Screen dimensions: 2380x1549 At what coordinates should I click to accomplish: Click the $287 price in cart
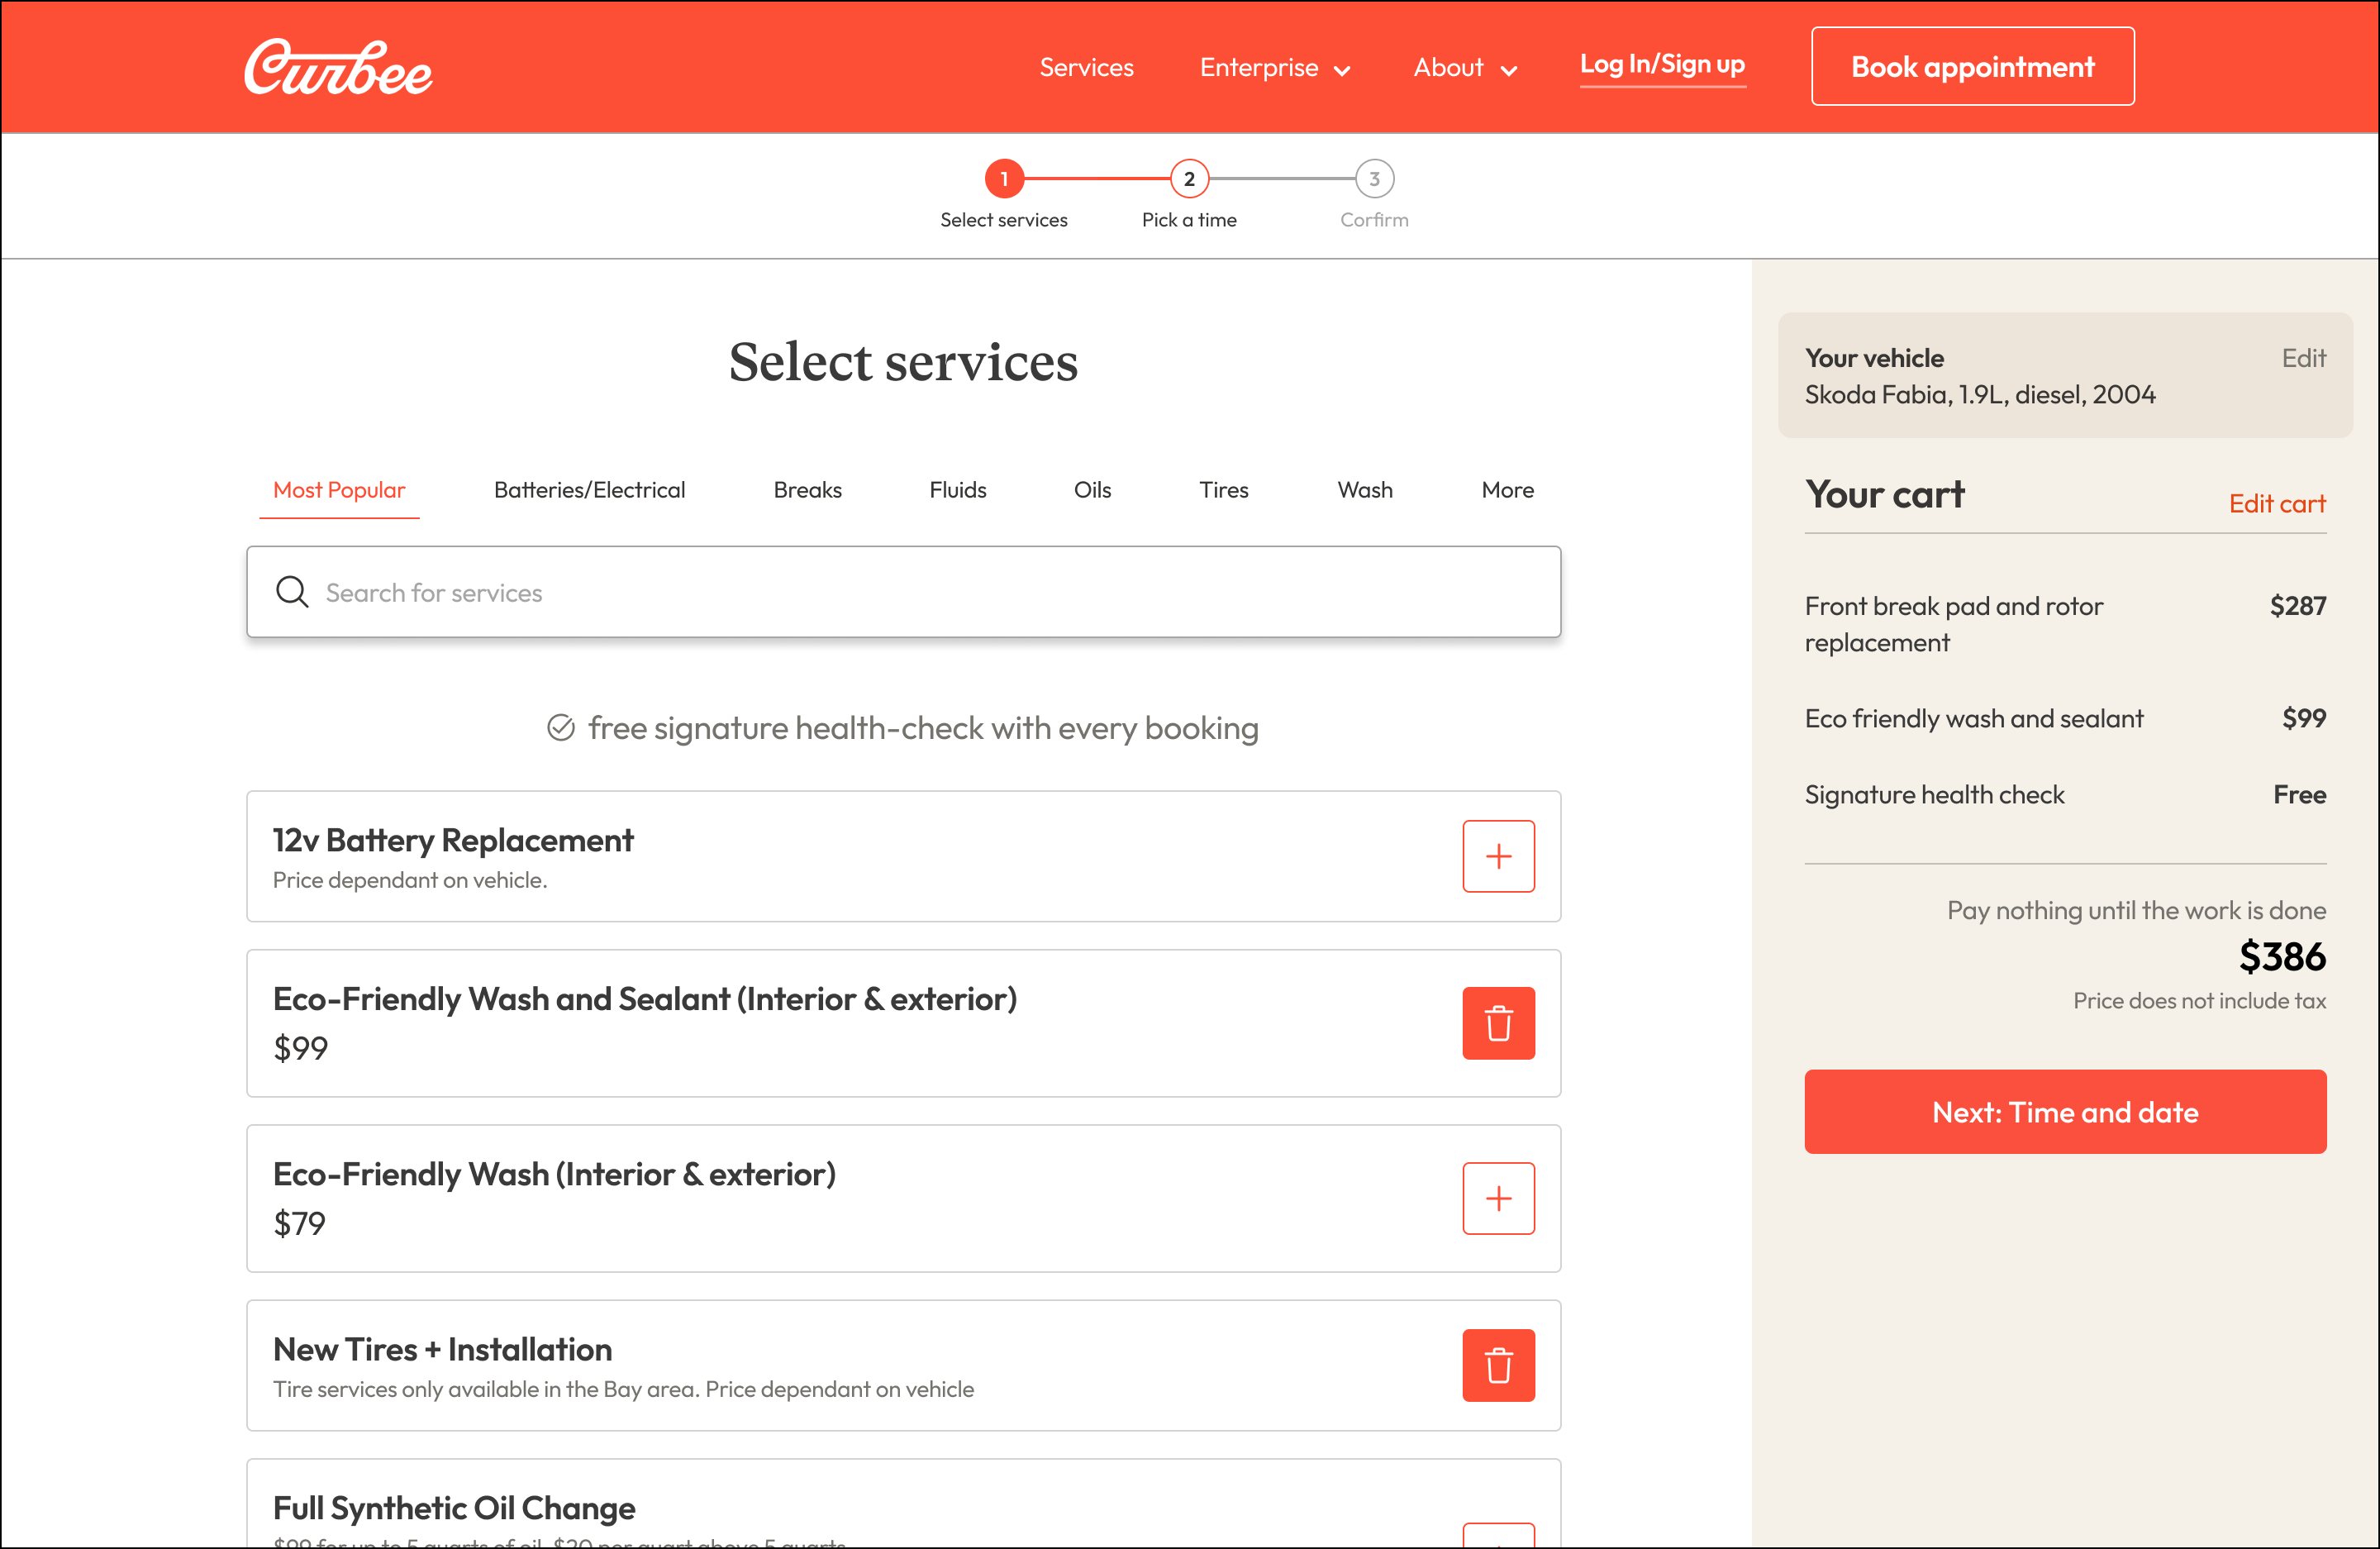pos(2297,606)
